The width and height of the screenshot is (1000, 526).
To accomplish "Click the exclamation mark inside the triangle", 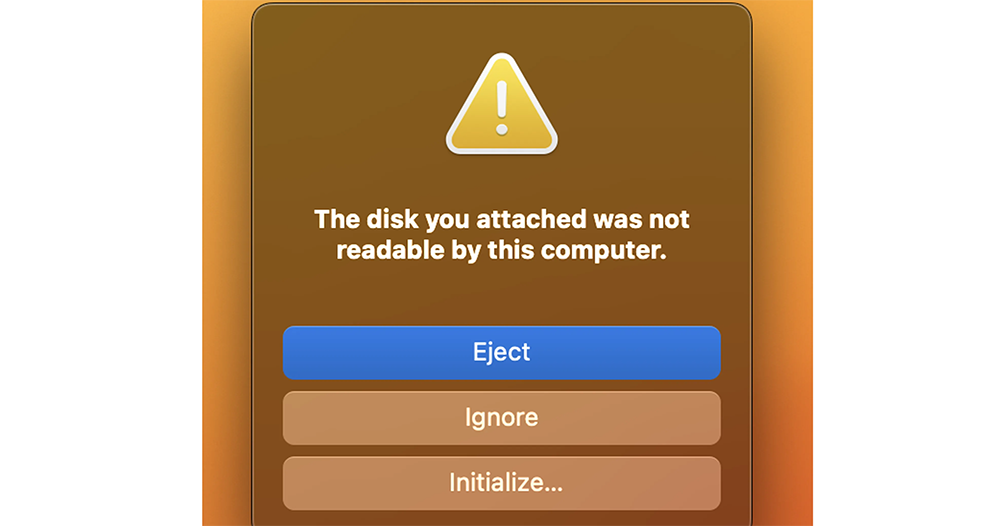I will pyautogui.click(x=502, y=107).
